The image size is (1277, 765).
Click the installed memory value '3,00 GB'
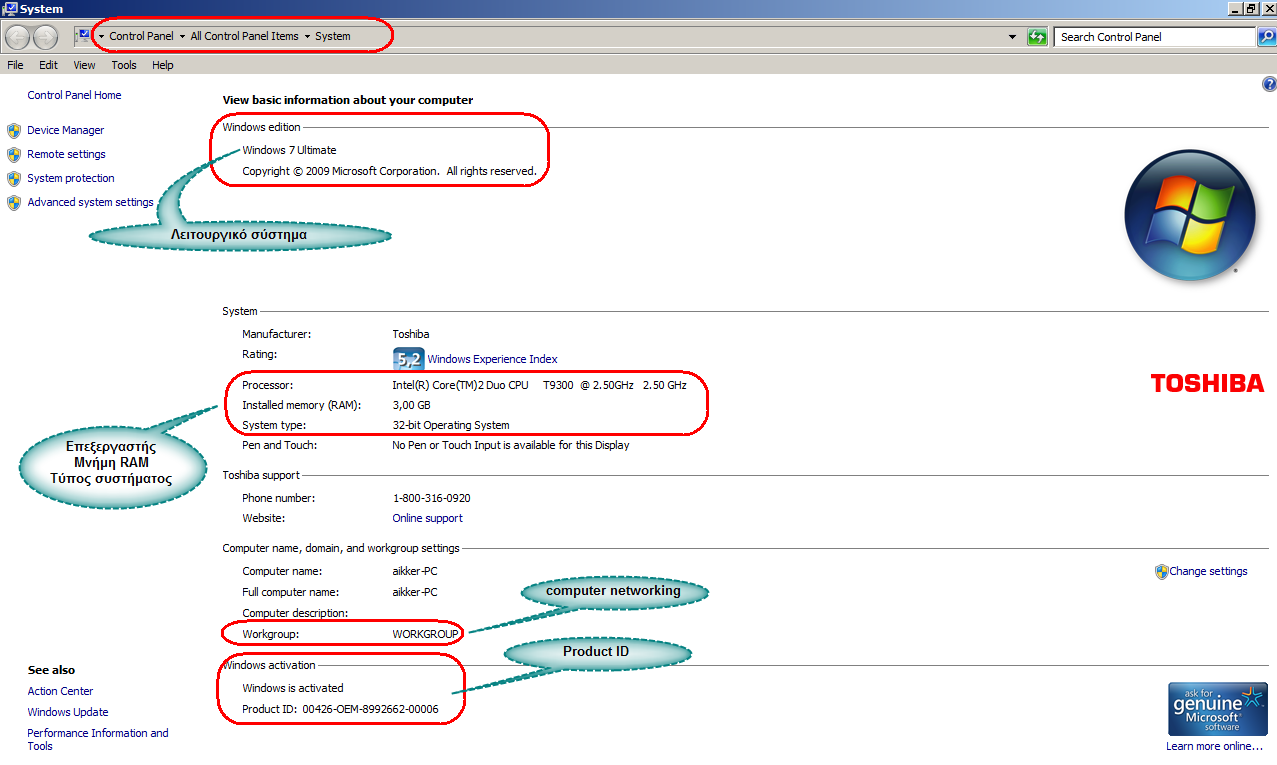tap(412, 405)
